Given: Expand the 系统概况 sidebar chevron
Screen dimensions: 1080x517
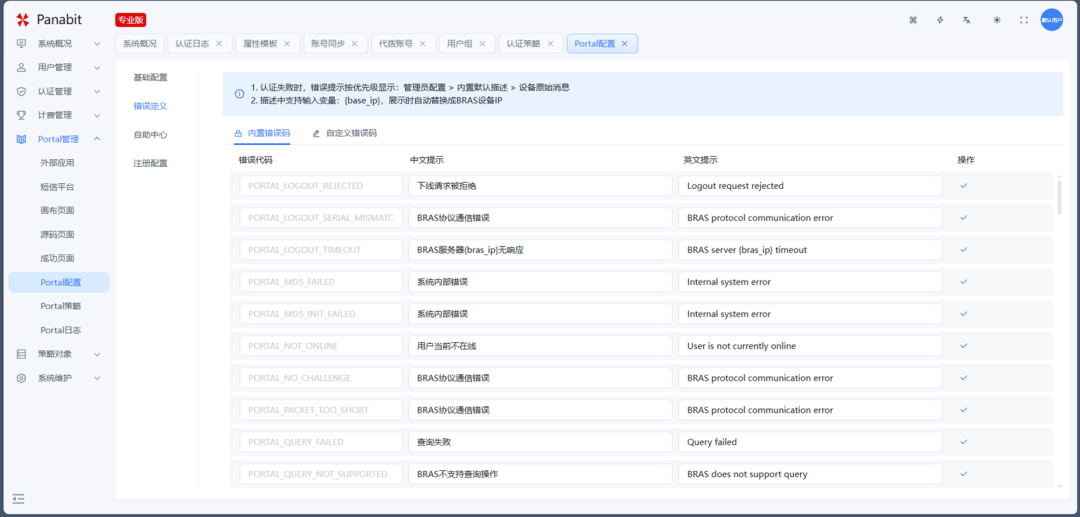Looking at the screenshot, I should (96, 44).
